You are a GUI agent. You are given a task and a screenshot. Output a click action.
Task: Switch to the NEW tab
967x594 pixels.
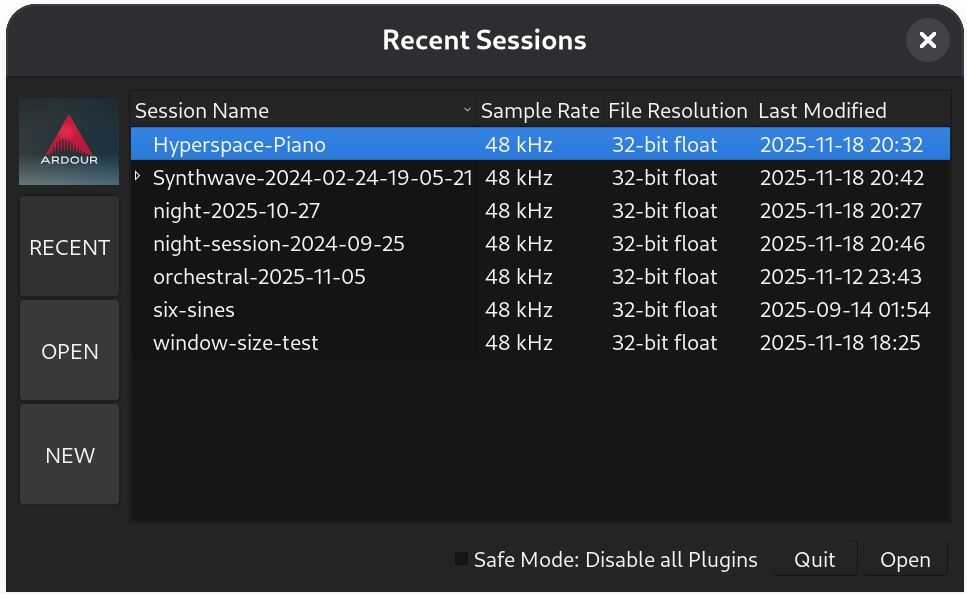tap(70, 455)
